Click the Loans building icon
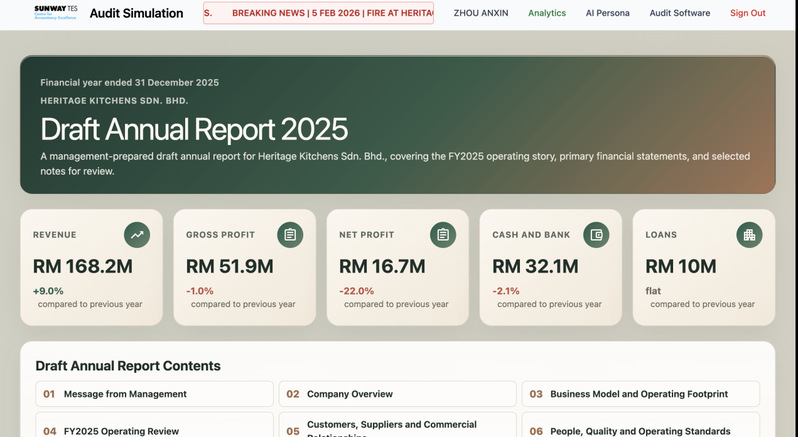Screen dimensions: 798x437 click(x=749, y=235)
